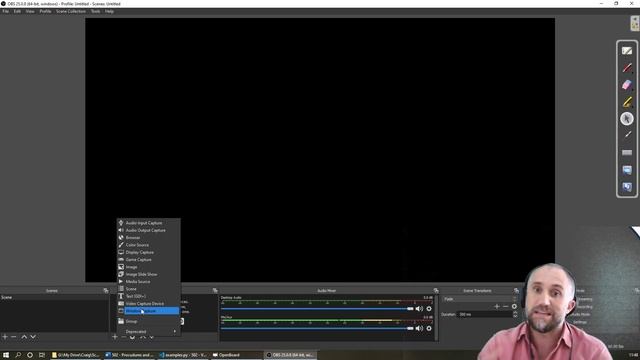
Task: Choose Color Source entry
Action: [x=149, y=245]
